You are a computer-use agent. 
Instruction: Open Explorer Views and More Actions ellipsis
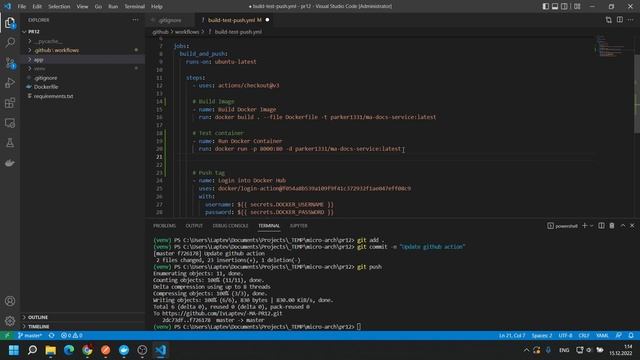click(135, 20)
